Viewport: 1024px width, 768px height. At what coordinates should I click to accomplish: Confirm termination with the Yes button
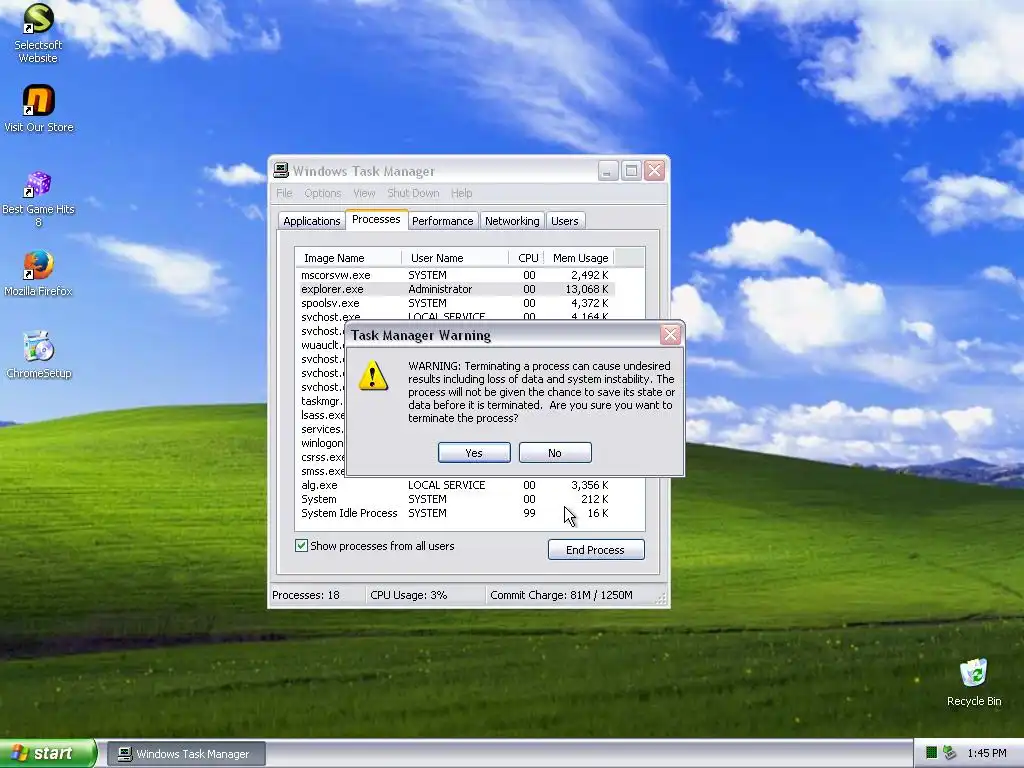click(474, 453)
